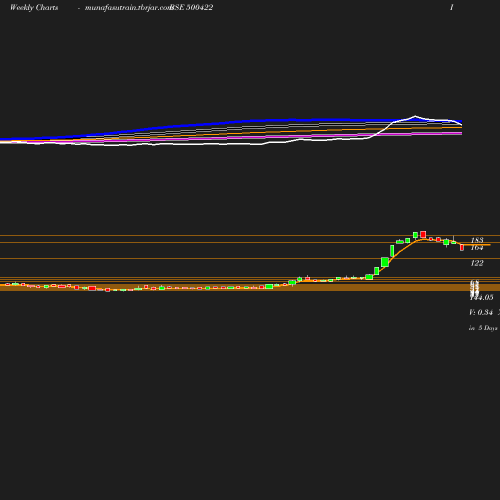500x500 pixels.
Task: Click the munafasutra site name in the header
Action: 128,8
